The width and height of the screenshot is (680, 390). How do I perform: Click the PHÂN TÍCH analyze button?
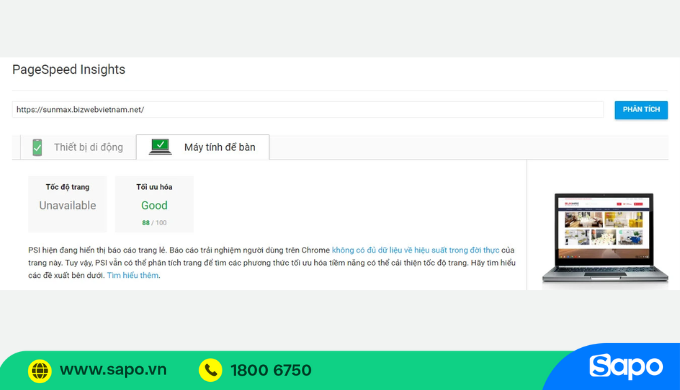coord(641,110)
